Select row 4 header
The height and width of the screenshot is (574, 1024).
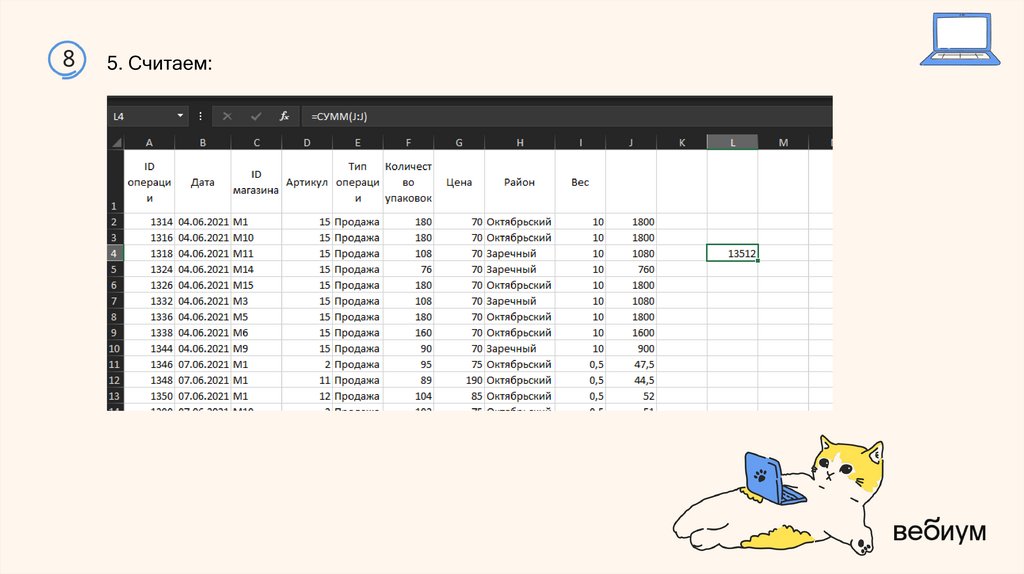(115, 254)
